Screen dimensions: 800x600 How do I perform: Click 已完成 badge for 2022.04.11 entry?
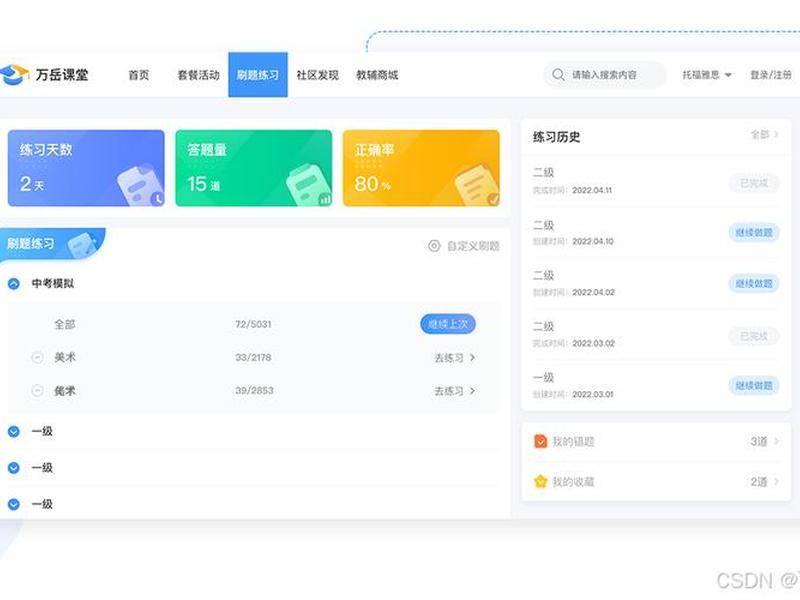tap(754, 183)
